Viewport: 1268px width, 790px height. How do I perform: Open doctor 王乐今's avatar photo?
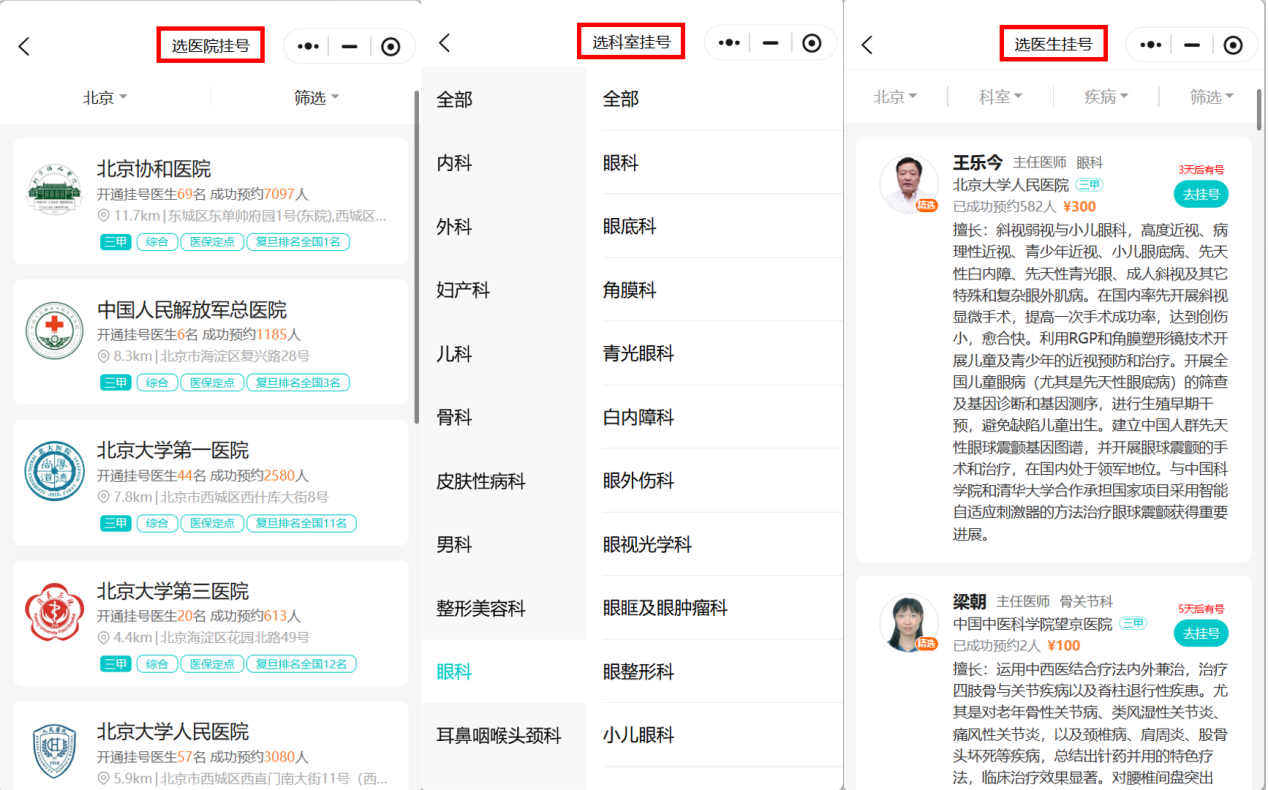(x=909, y=184)
